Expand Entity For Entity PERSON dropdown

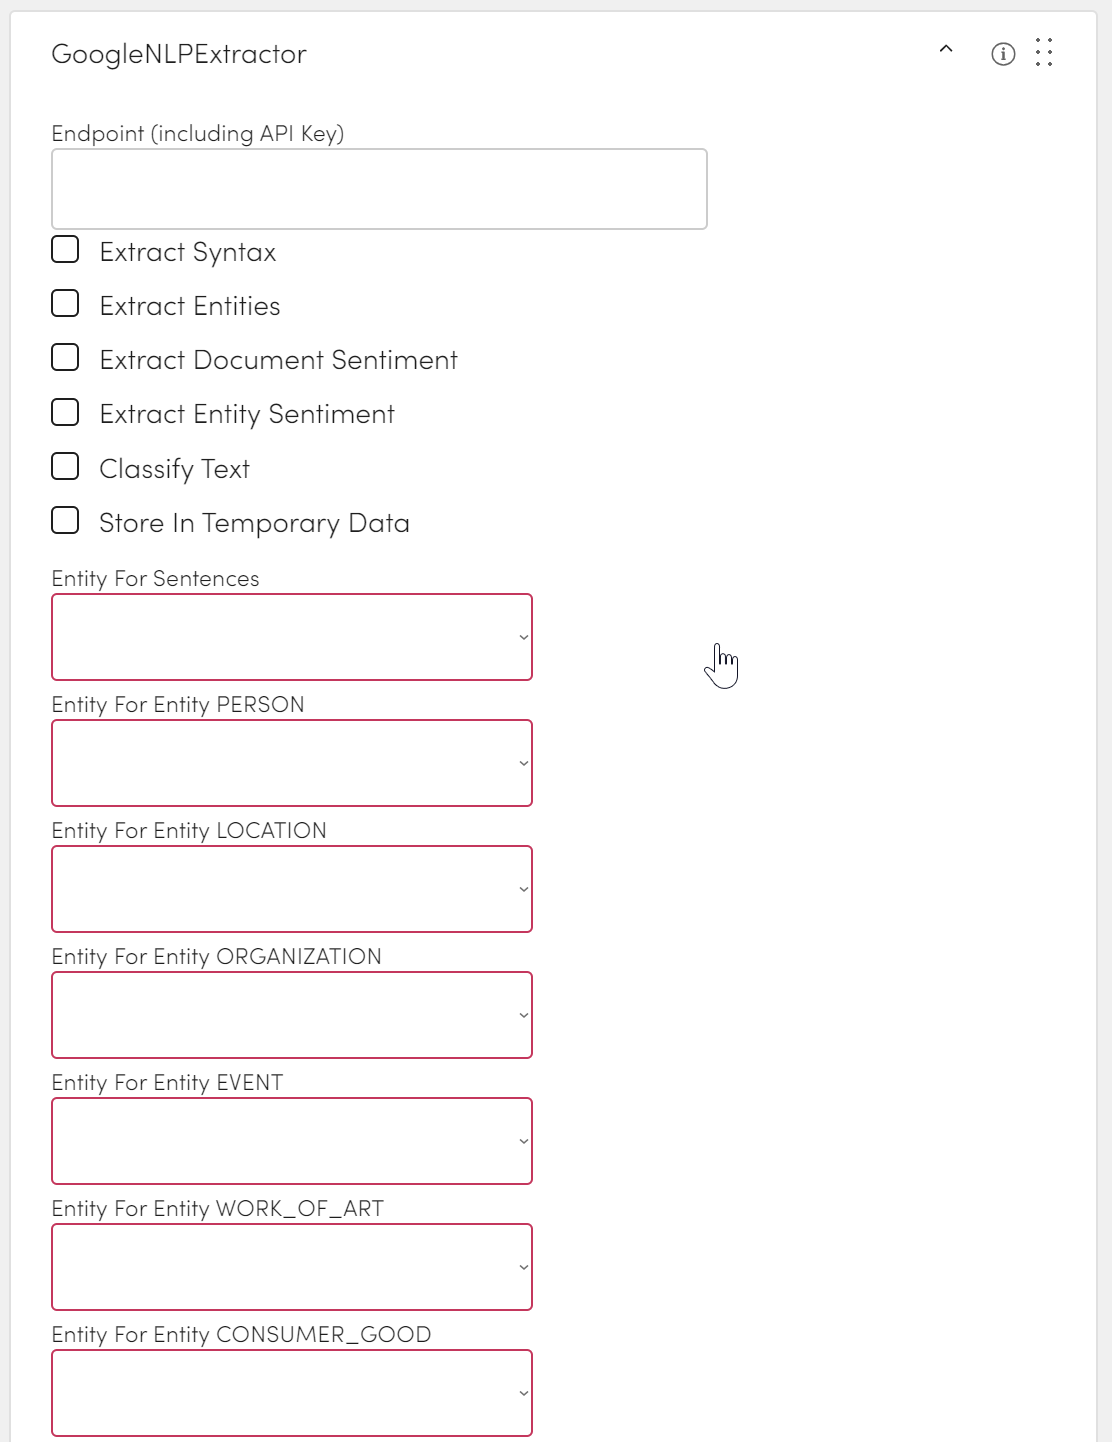pos(292,763)
